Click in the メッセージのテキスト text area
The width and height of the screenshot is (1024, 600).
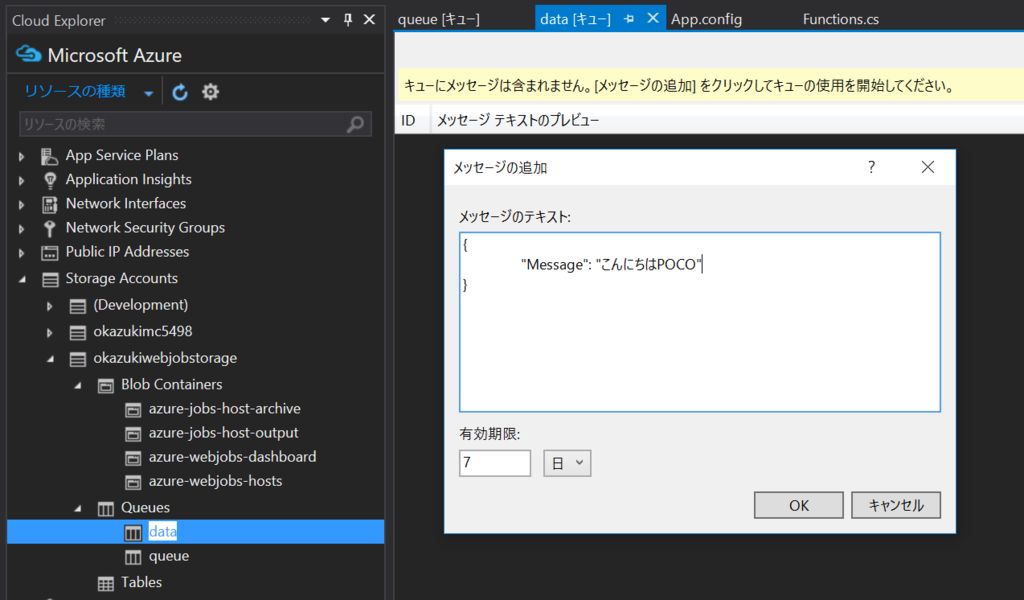(x=699, y=322)
